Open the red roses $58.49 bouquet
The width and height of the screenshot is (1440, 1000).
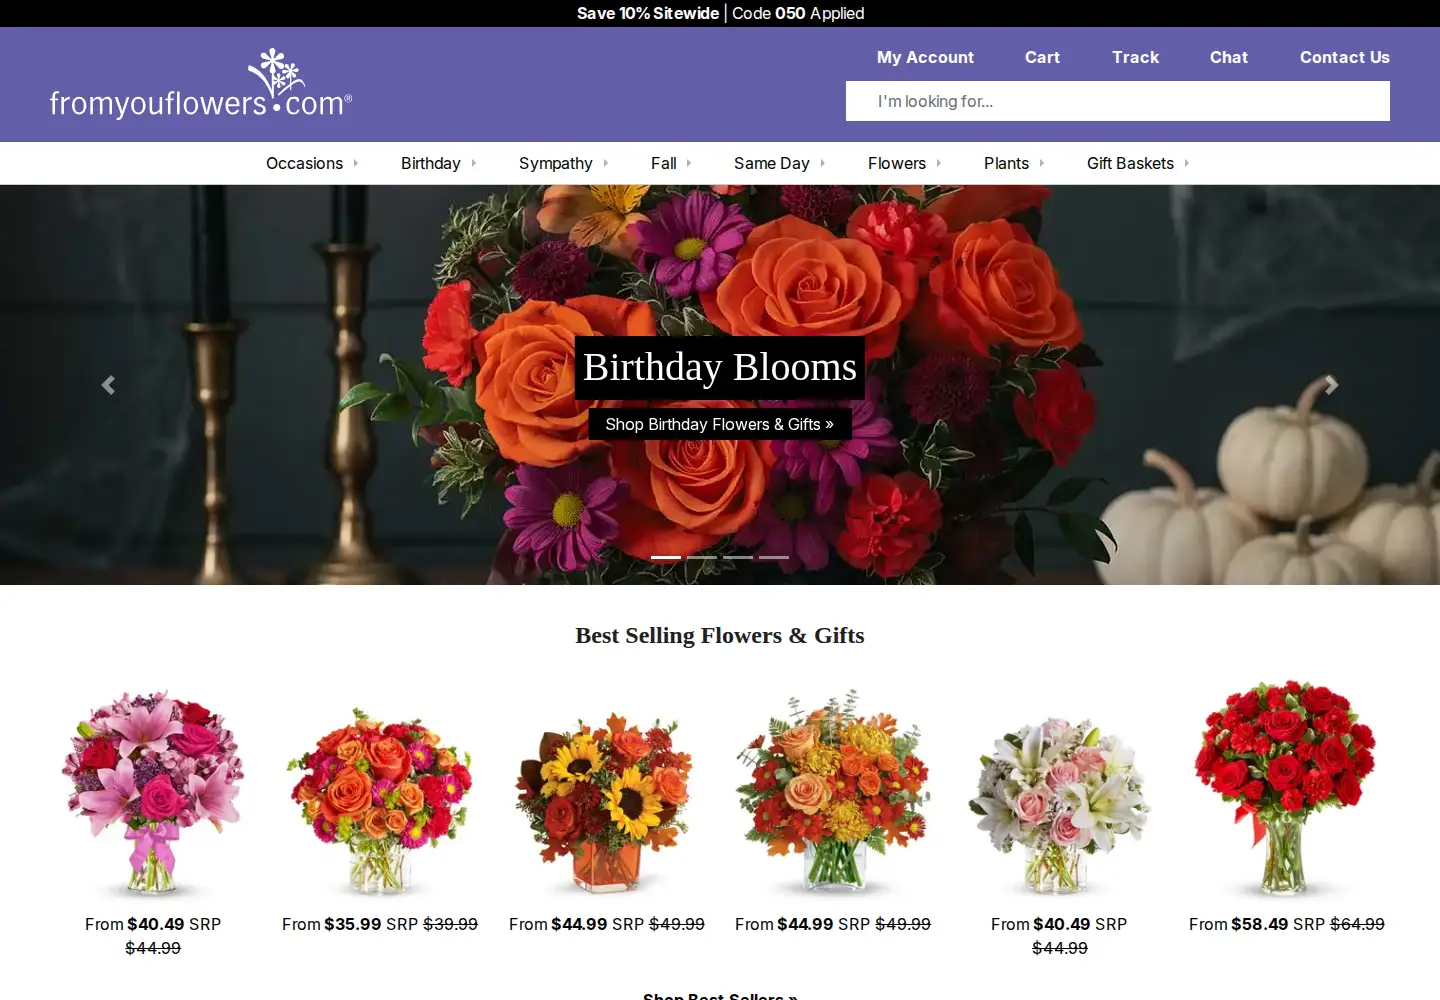[1286, 788]
